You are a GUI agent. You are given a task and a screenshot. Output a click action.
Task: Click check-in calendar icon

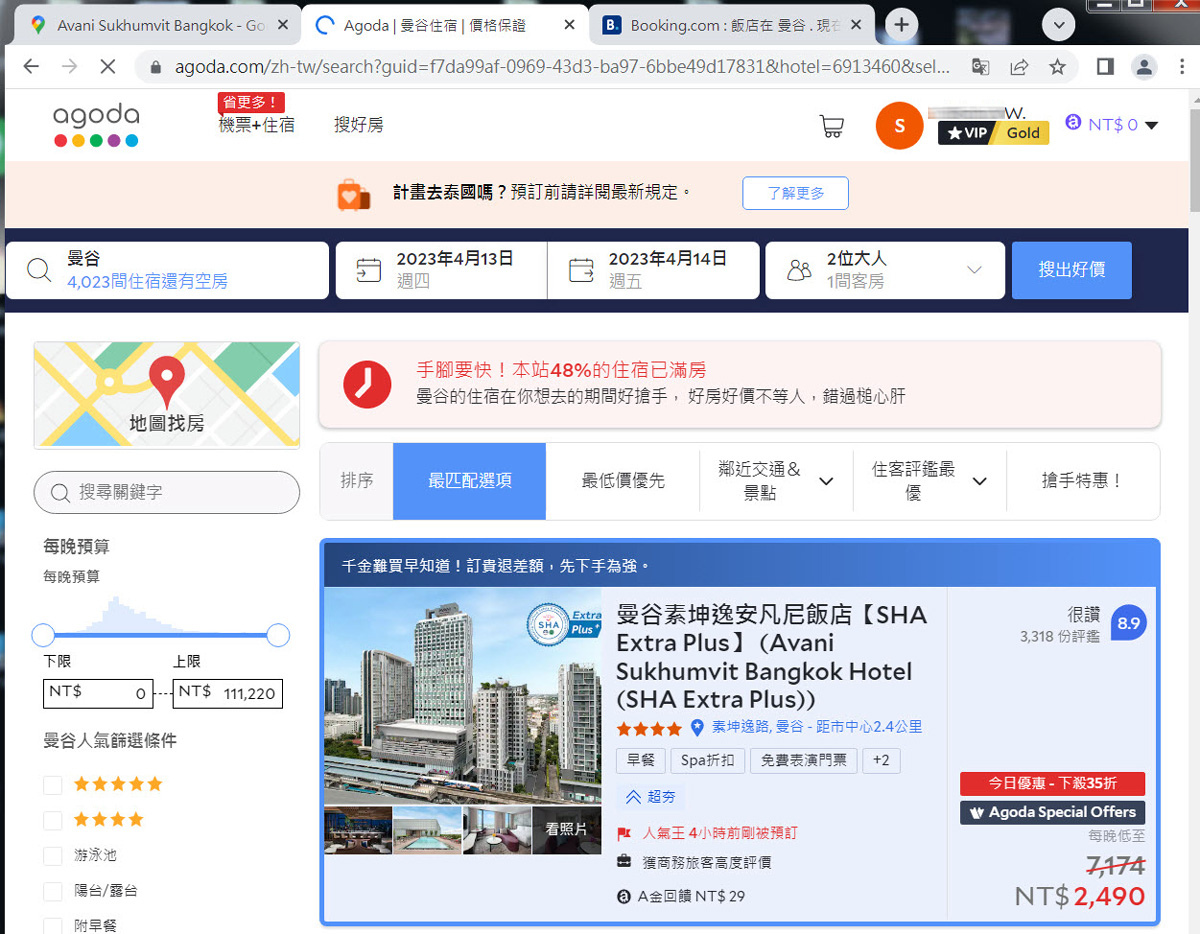click(368, 270)
